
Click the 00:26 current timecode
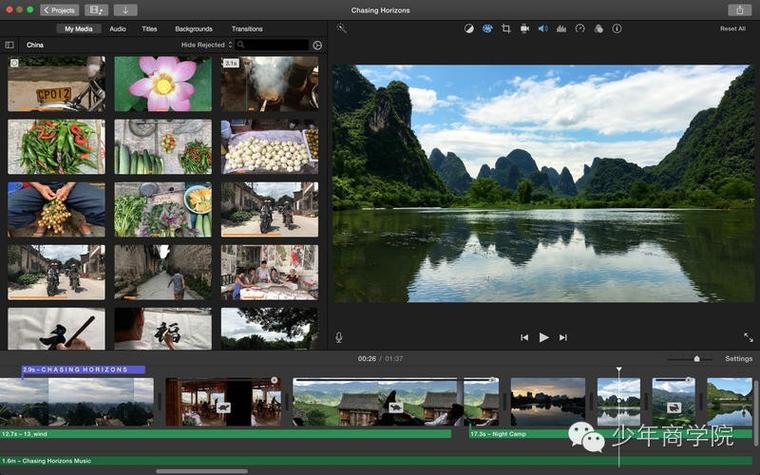coord(367,359)
